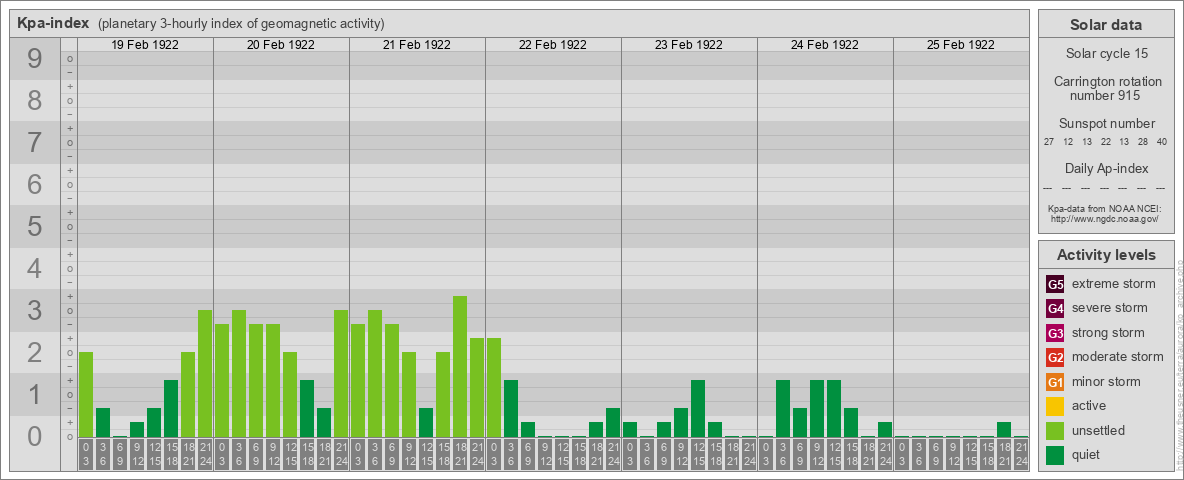Click the G4 severe storm legend icon

coord(1055,308)
